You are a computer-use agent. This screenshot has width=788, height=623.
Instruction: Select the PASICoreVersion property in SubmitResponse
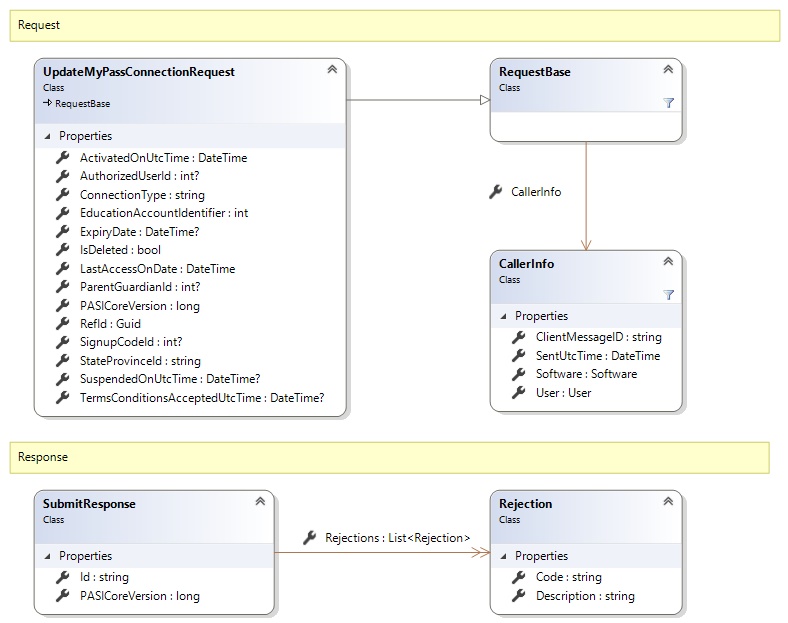click(139, 596)
